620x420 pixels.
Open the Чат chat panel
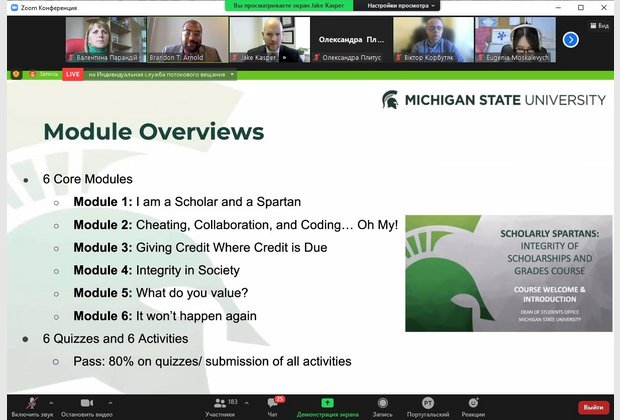(x=273, y=407)
